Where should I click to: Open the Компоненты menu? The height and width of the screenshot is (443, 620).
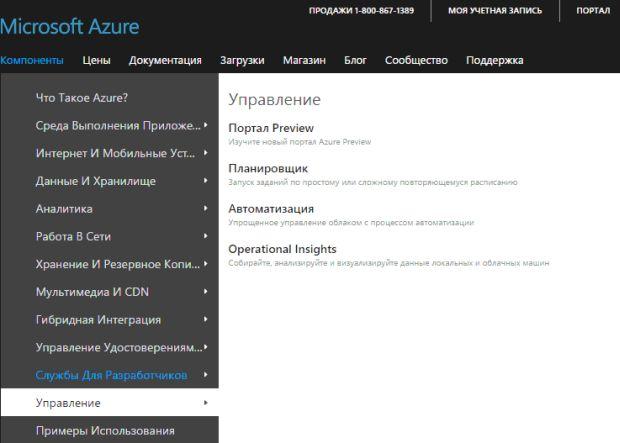(x=32, y=60)
